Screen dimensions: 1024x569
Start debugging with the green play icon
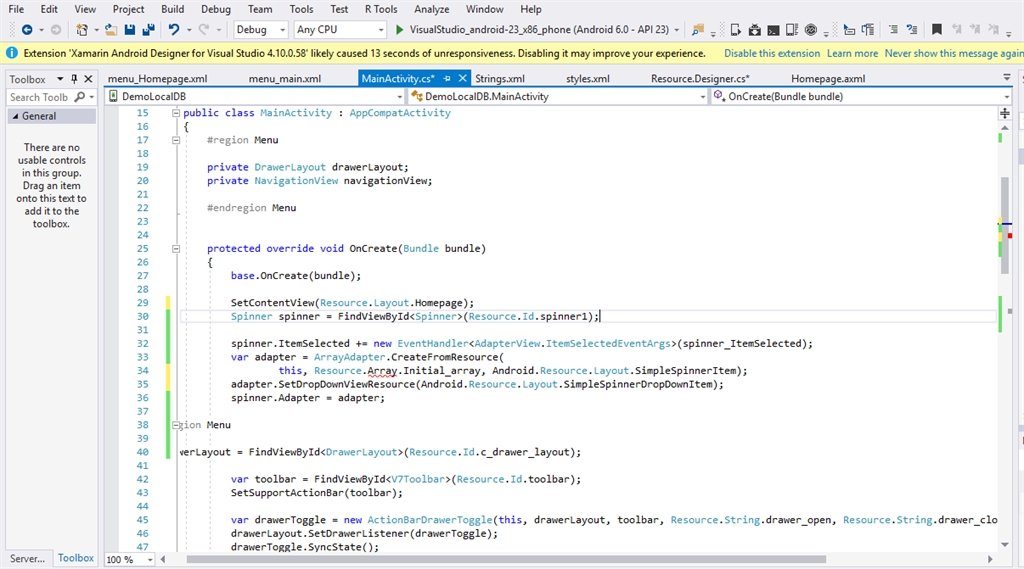pos(400,29)
